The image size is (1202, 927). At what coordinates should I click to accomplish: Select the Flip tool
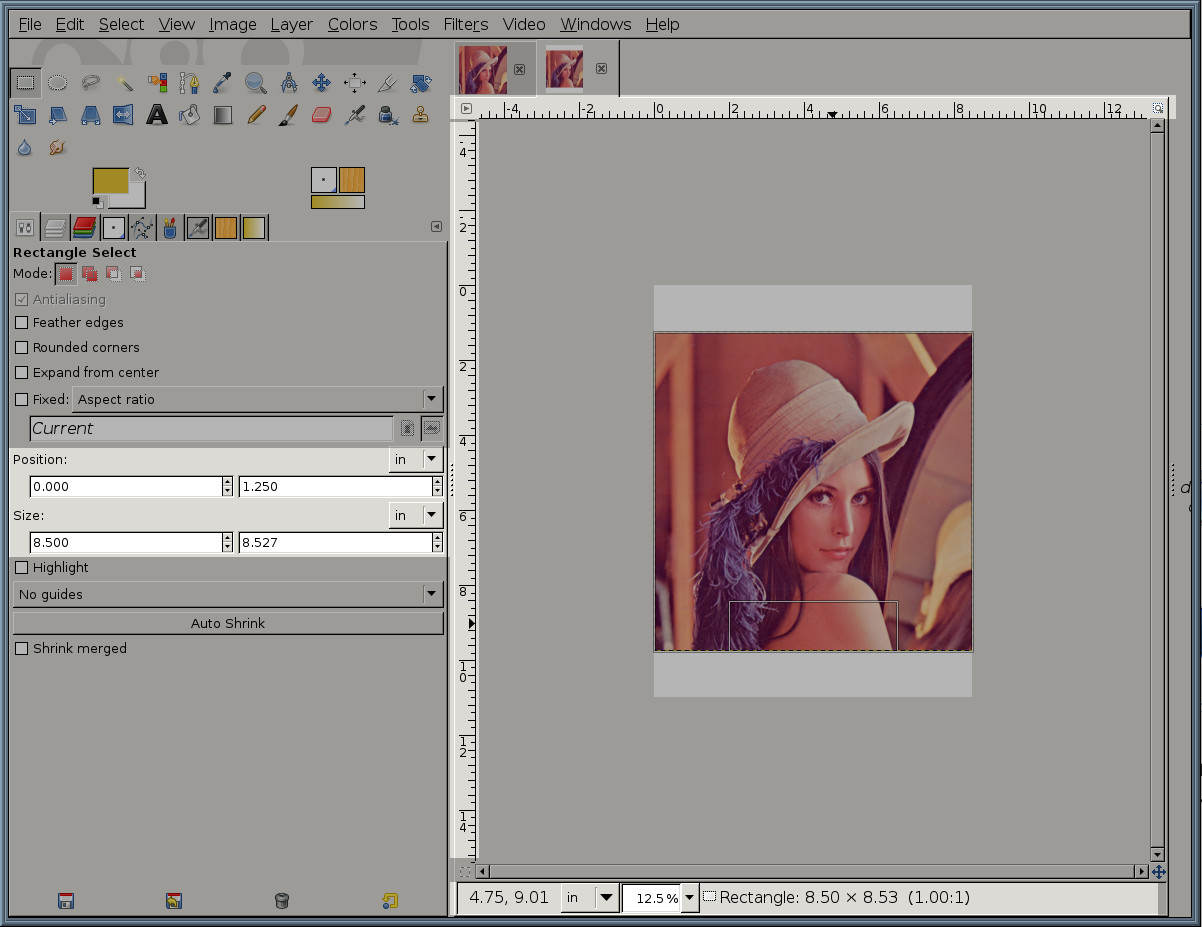[x=124, y=115]
